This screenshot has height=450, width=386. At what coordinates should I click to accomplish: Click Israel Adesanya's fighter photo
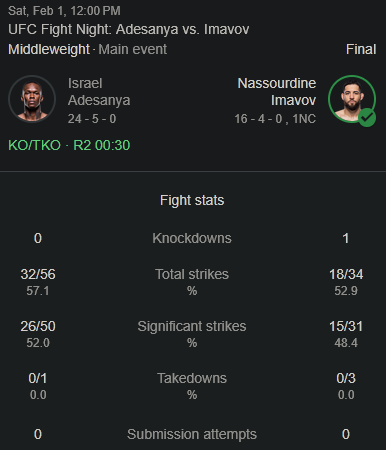pos(32,99)
